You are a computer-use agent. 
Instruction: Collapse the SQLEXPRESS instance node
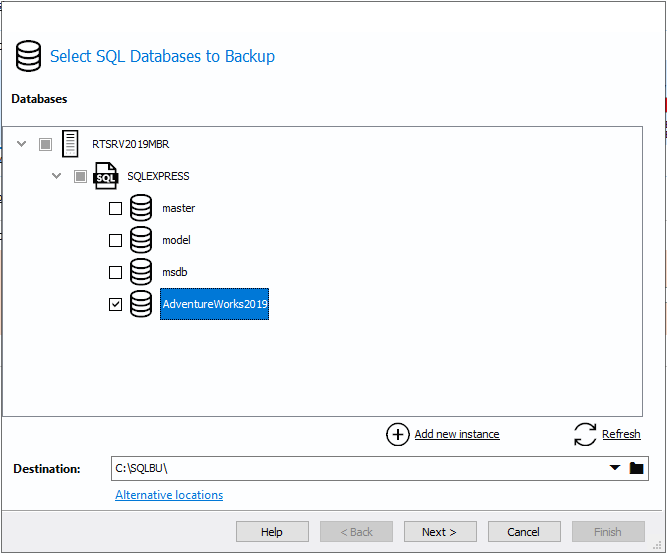pos(57,176)
